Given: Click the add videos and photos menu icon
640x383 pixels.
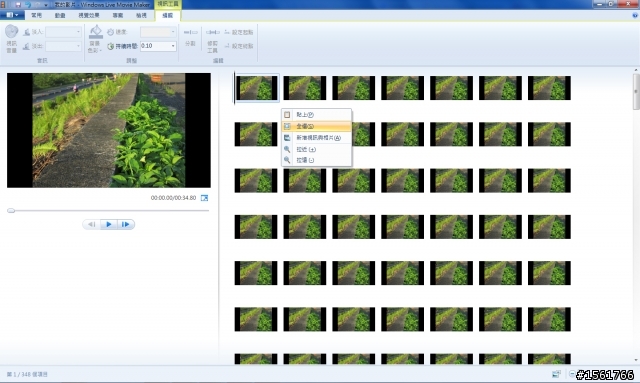Looking at the screenshot, I should point(287,138).
